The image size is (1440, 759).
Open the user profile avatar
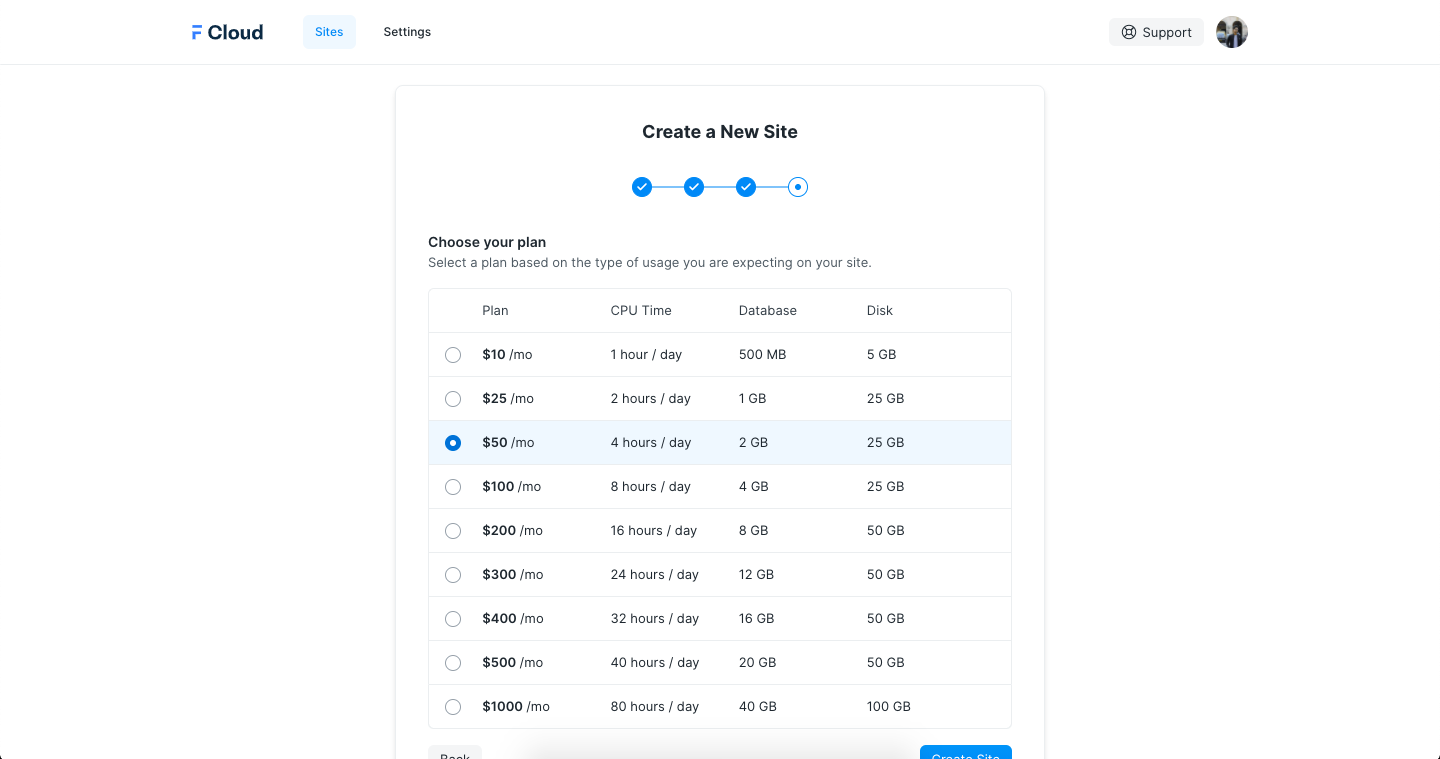click(1231, 32)
